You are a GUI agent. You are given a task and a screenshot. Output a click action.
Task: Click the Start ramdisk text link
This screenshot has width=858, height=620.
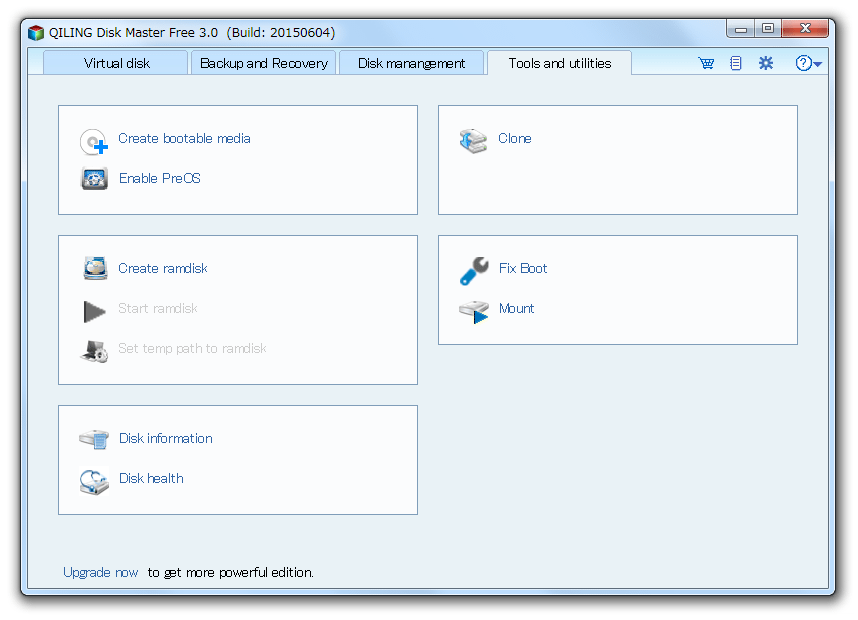pos(158,308)
